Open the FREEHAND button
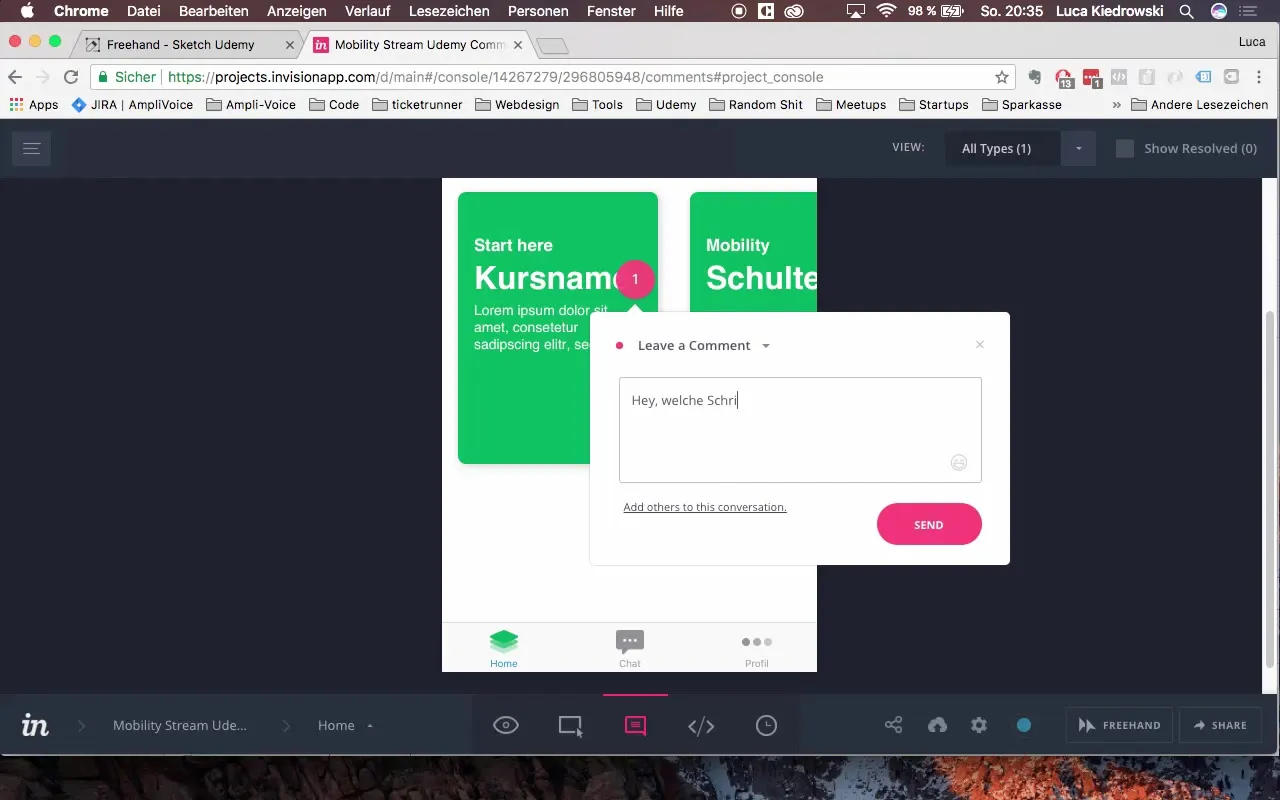 point(1119,726)
